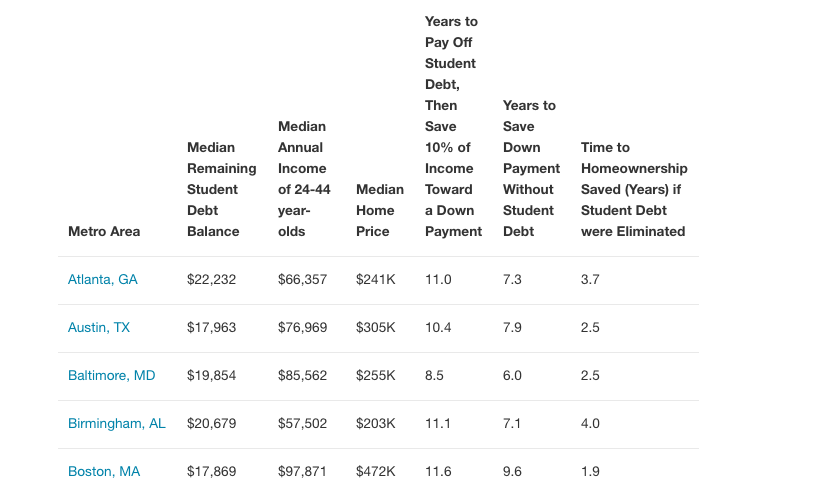Image resolution: width=823 pixels, height=493 pixels.
Task: Select the Median Home Price column header
Action: (x=379, y=210)
